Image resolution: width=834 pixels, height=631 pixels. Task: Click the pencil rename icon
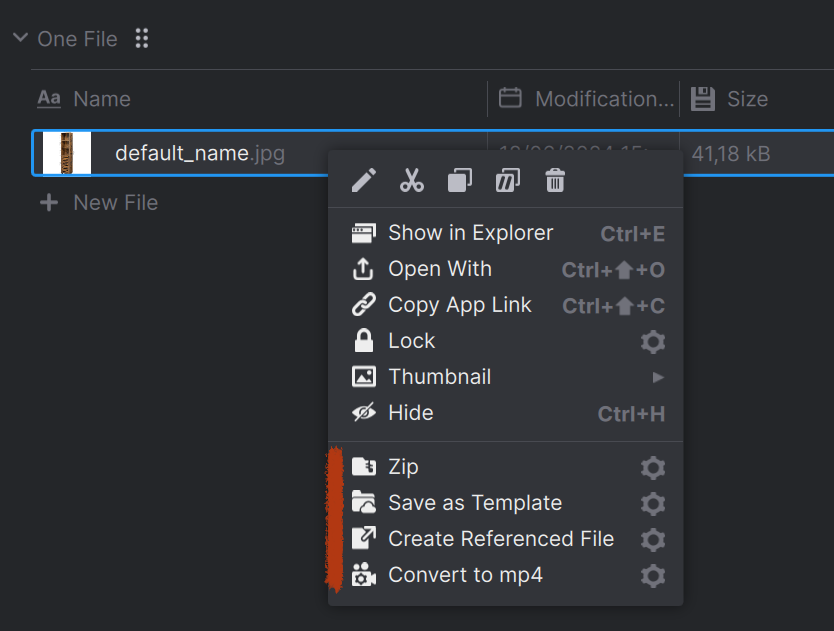[364, 181]
